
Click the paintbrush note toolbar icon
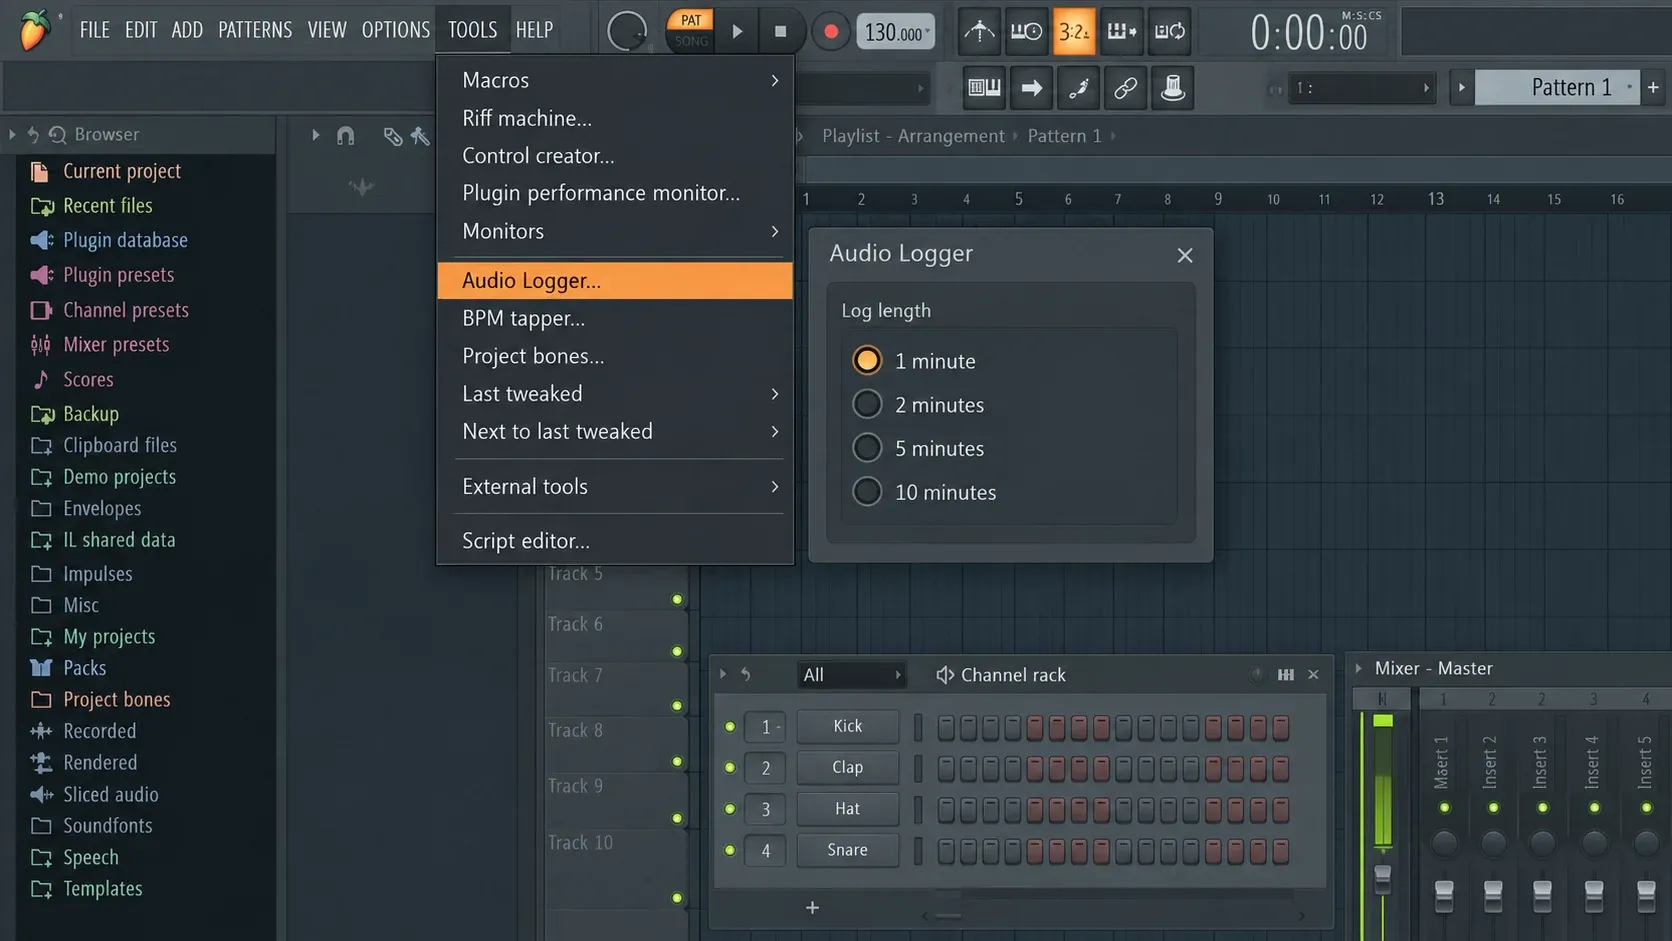[x=1078, y=88]
